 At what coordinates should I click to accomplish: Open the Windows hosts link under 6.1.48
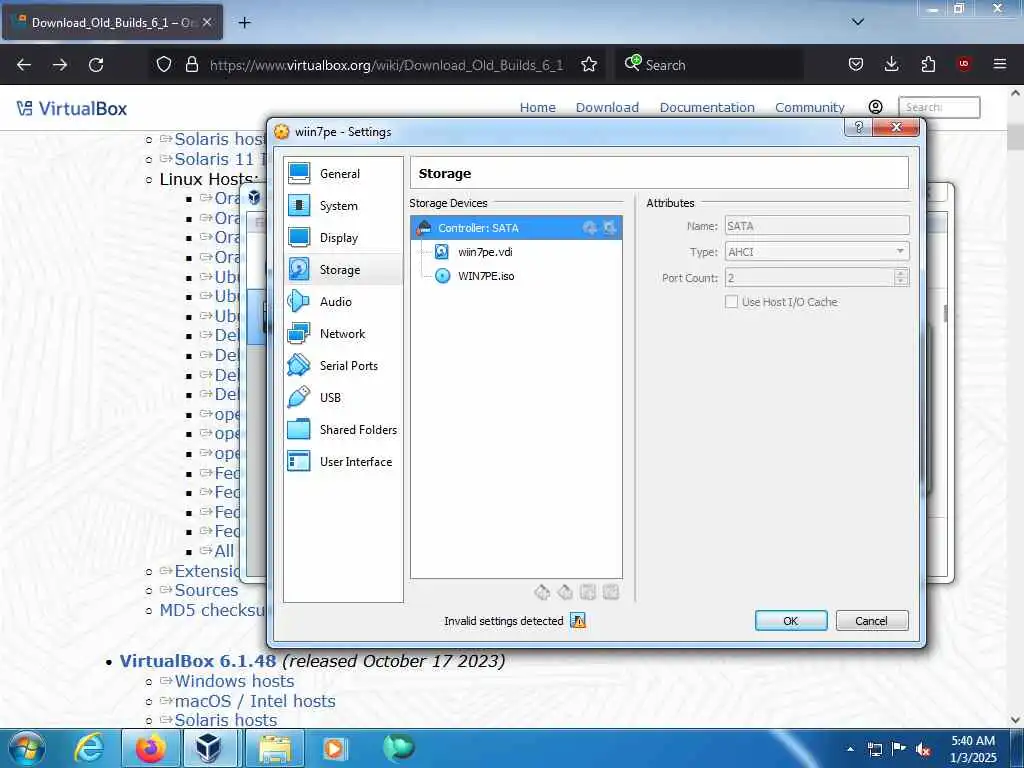coord(234,681)
